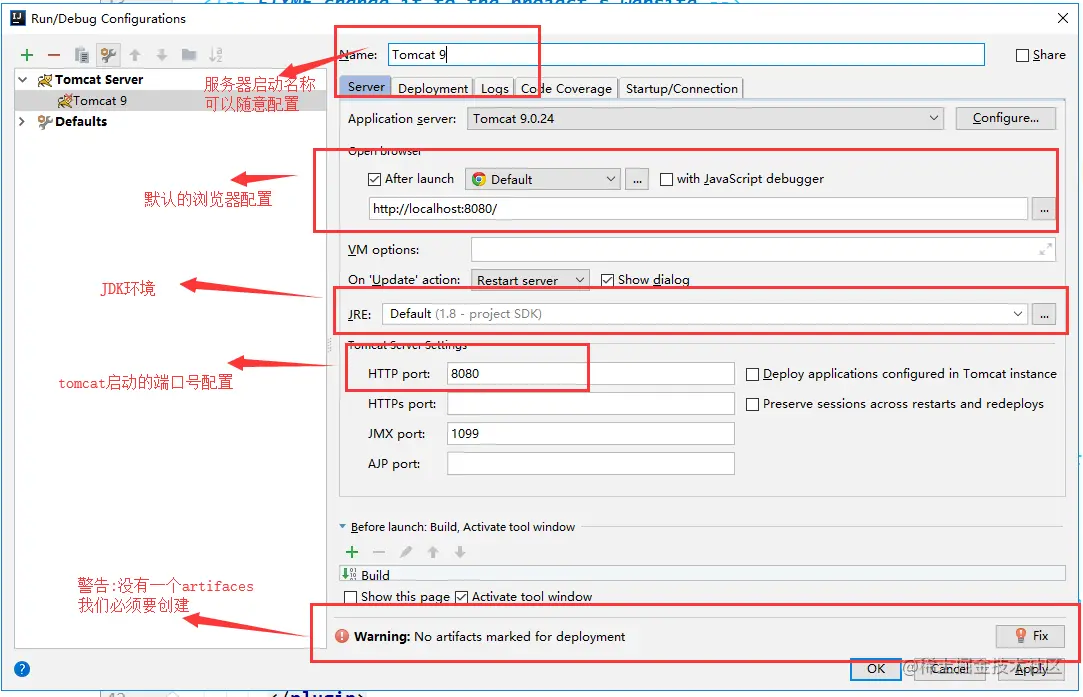Expand VM options field editor icon
The height and width of the screenshot is (697, 1083).
[1045, 250]
